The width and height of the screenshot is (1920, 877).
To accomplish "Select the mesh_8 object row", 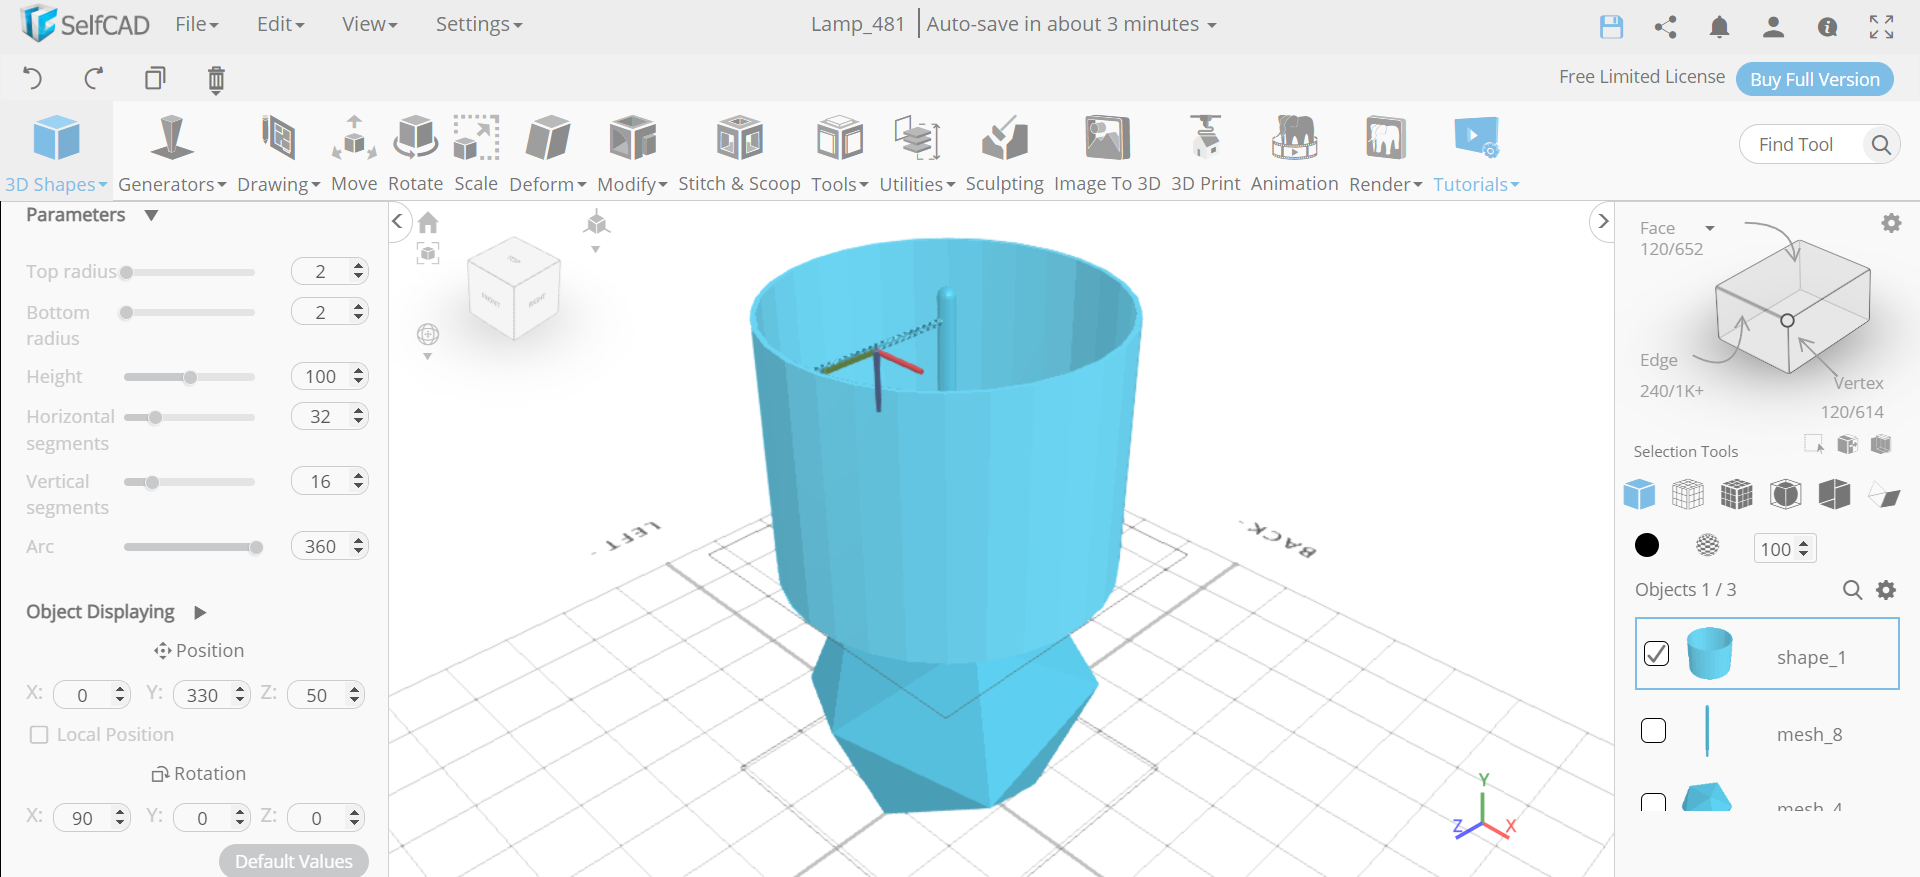I will point(1767,733).
